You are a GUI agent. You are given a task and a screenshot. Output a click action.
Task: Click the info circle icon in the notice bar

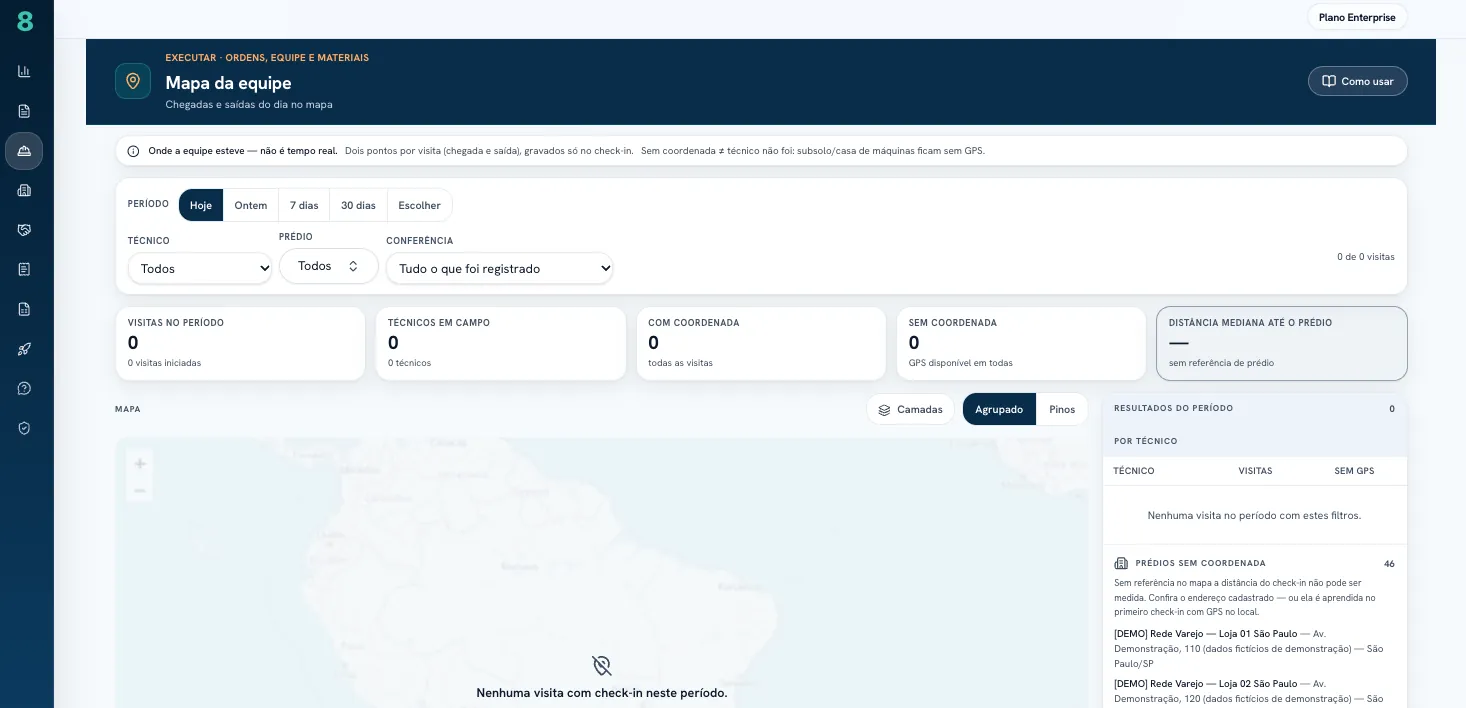pos(133,151)
